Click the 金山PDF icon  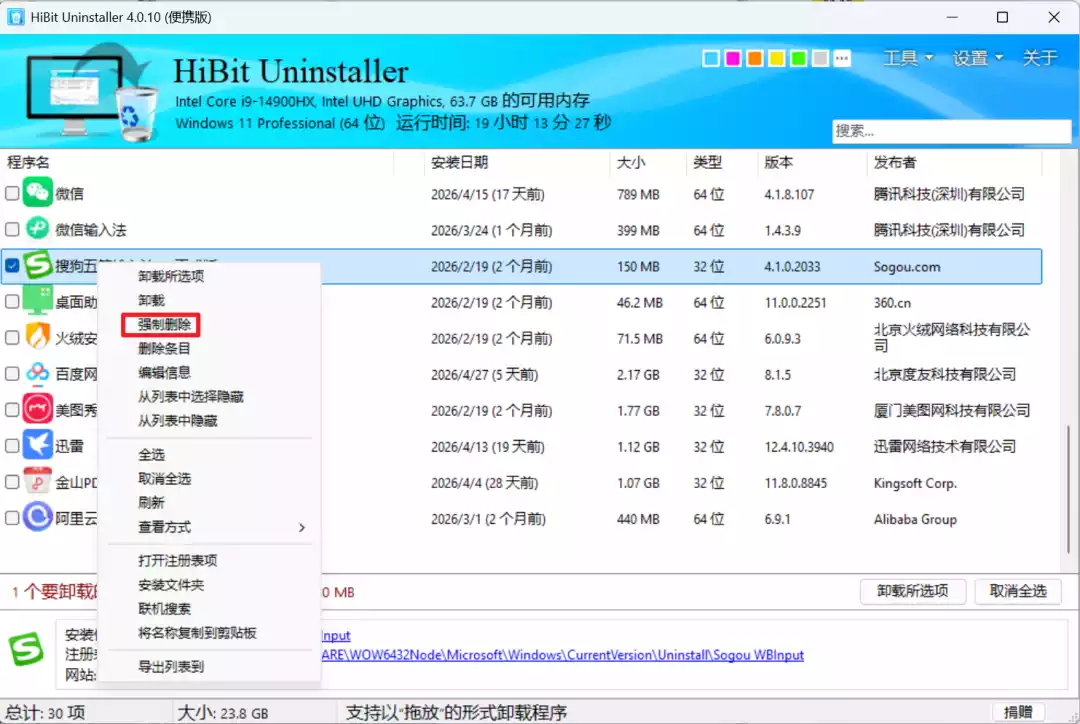coord(37,481)
